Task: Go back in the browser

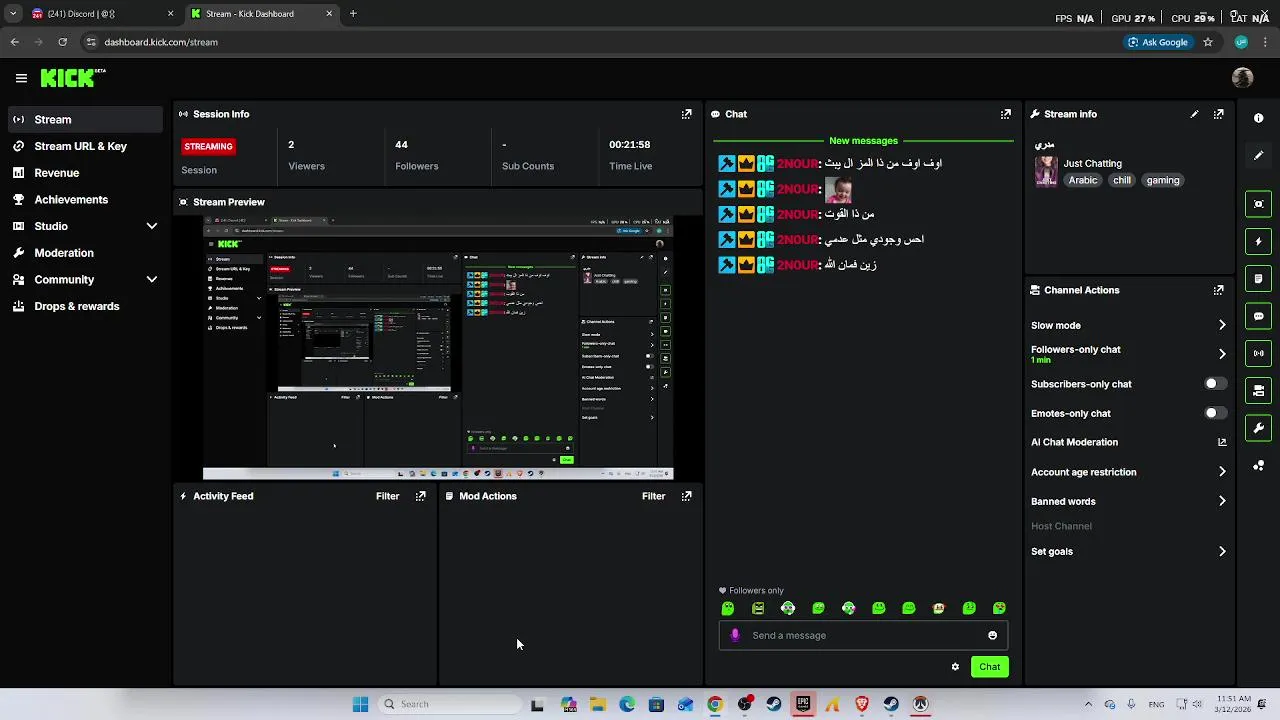Action: tap(14, 42)
